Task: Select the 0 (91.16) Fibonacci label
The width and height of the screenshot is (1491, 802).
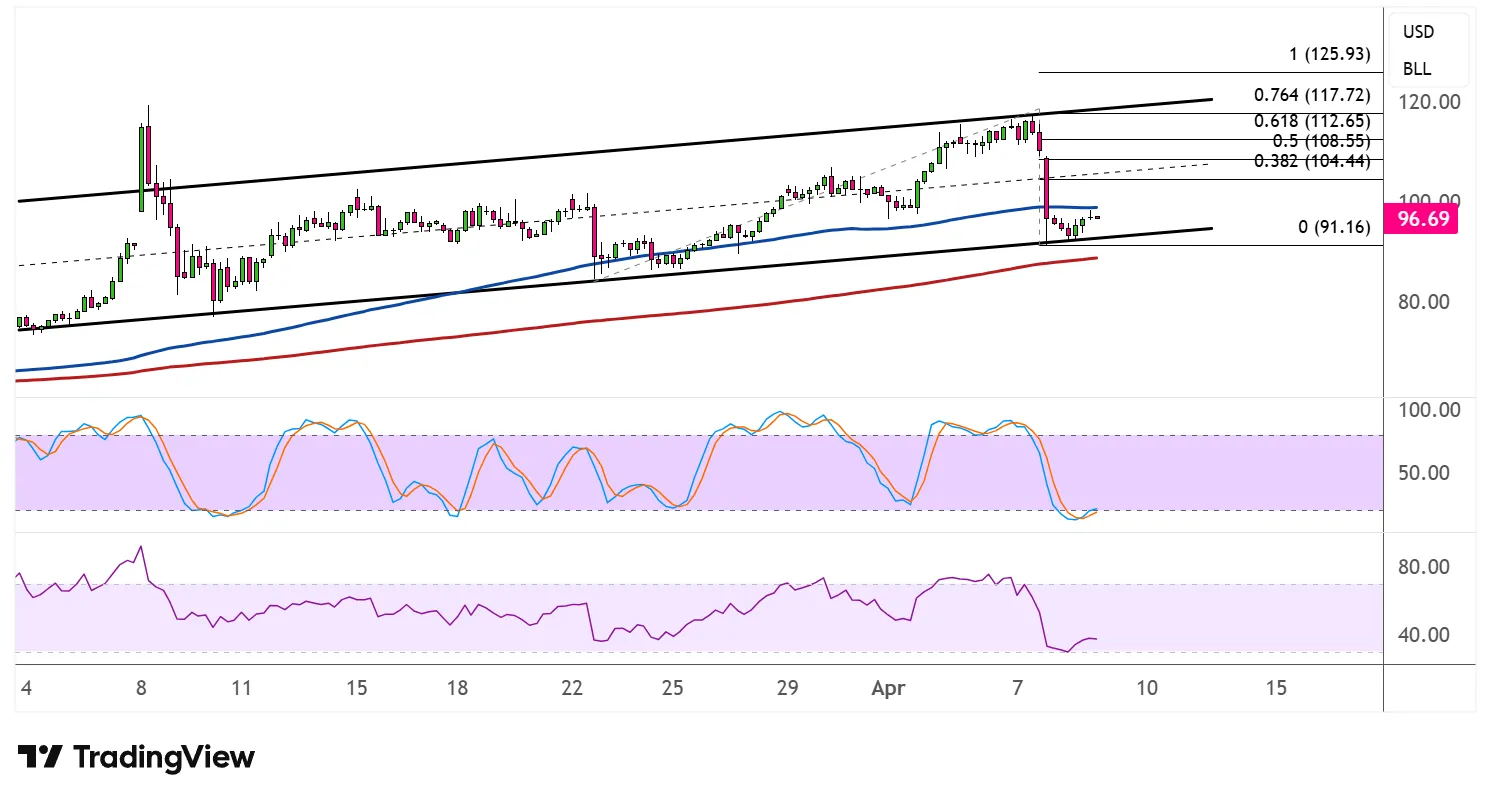Action: click(x=1334, y=227)
